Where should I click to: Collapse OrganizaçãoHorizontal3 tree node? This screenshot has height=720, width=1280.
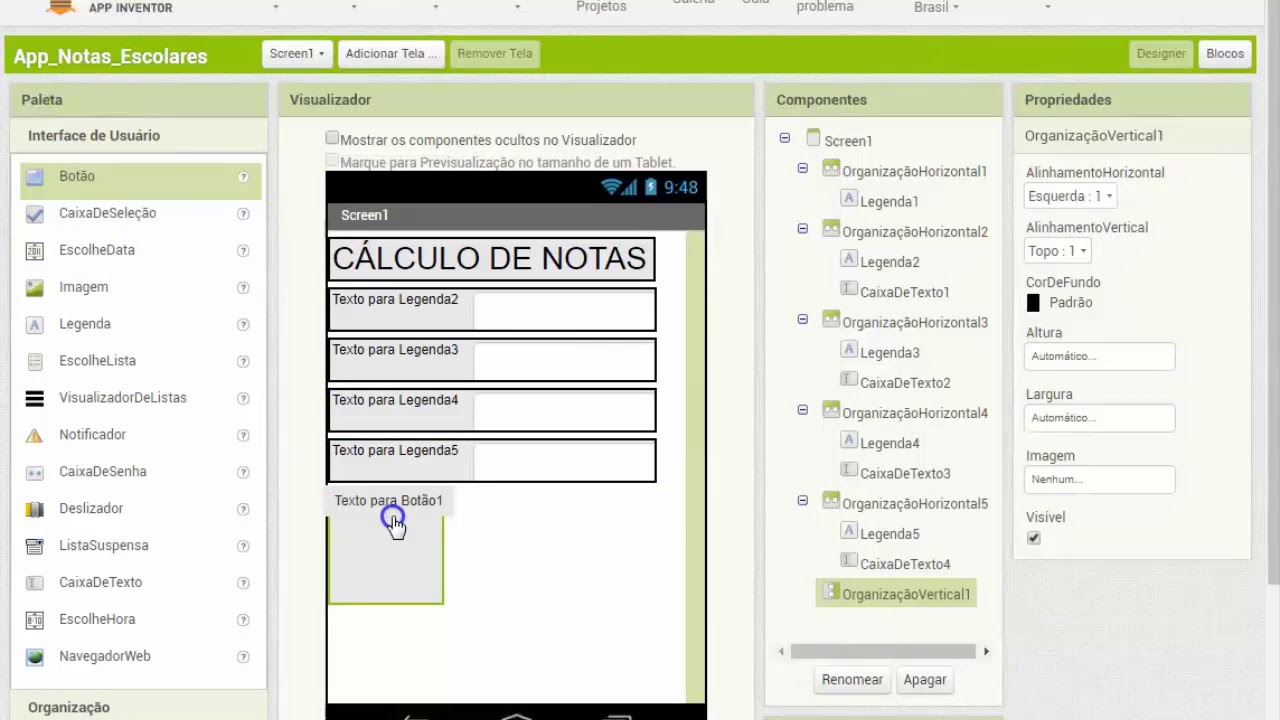click(802, 319)
